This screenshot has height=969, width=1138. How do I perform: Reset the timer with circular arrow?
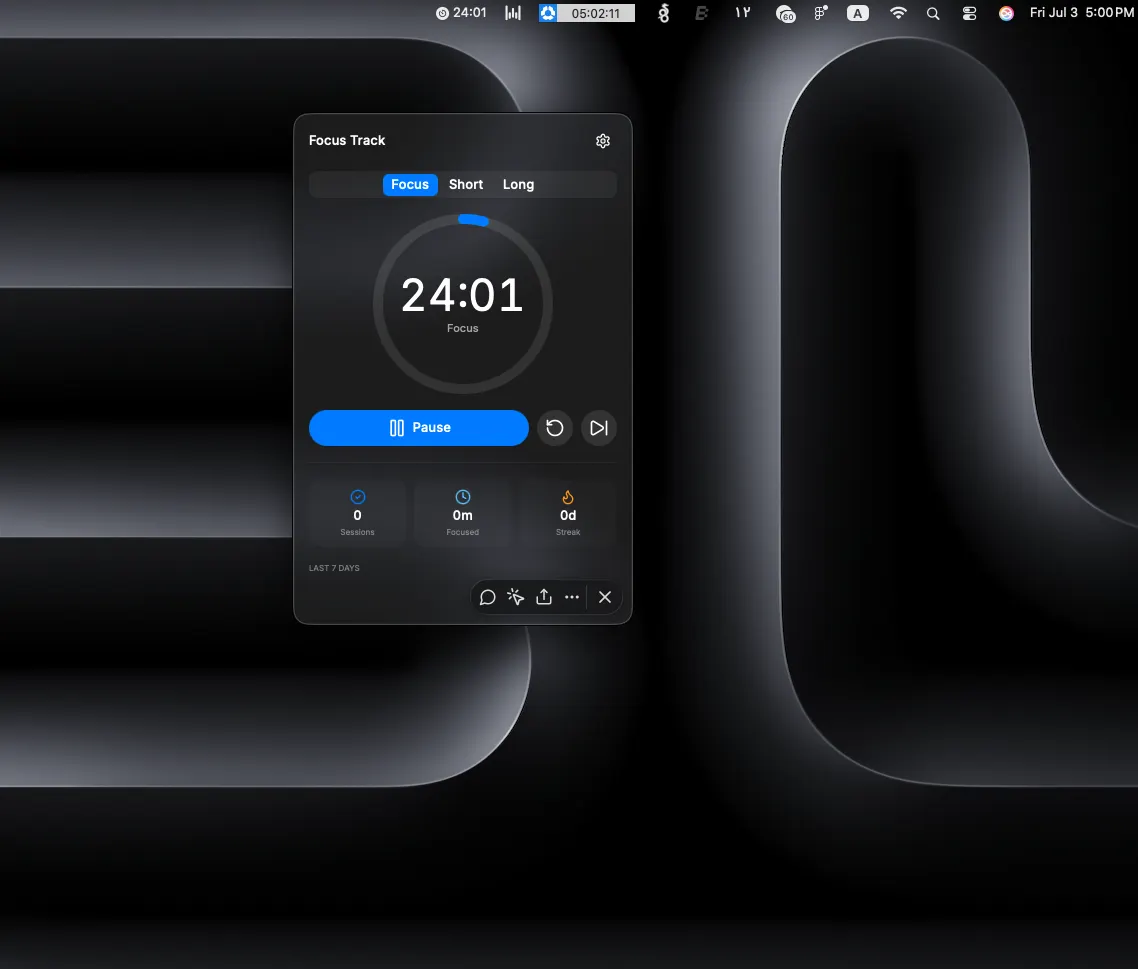[554, 428]
